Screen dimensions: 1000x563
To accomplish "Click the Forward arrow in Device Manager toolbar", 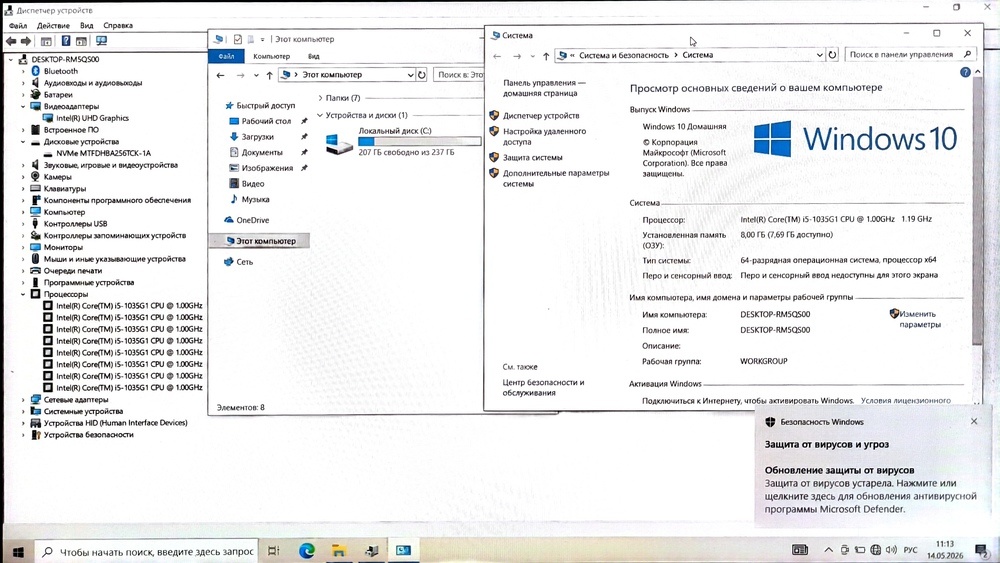I will tap(26, 41).
